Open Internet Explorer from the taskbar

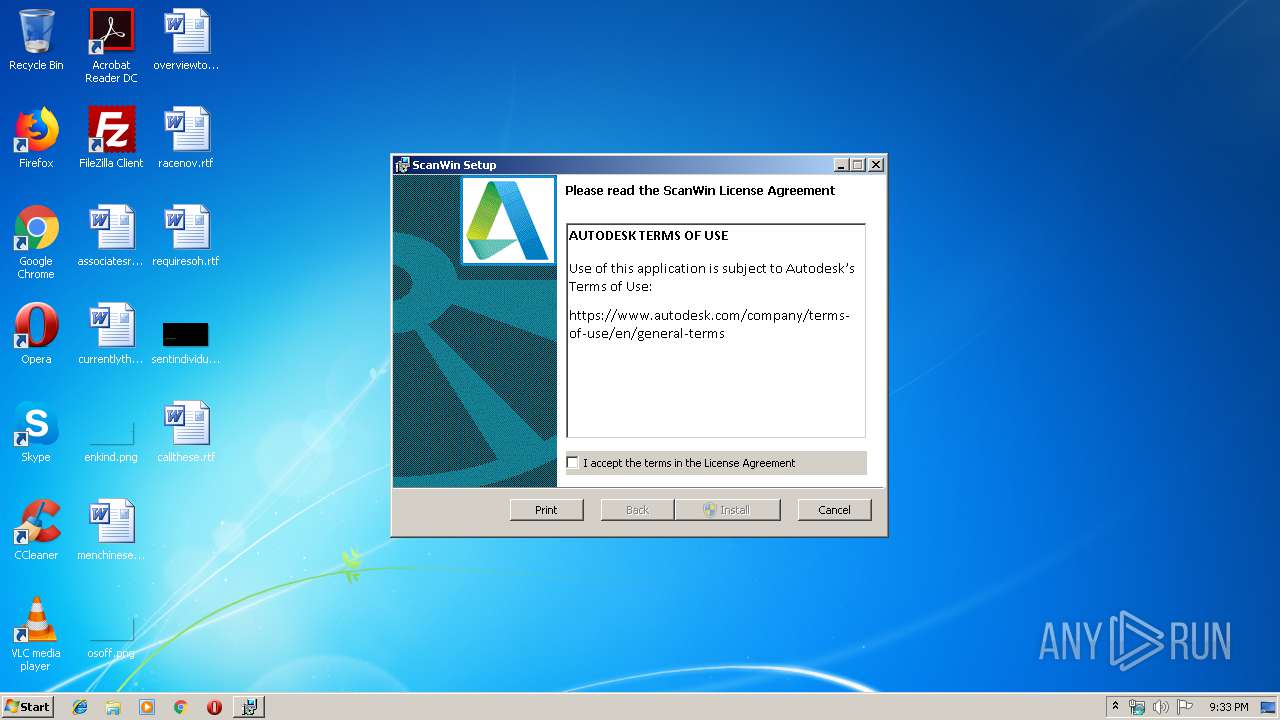click(80, 707)
